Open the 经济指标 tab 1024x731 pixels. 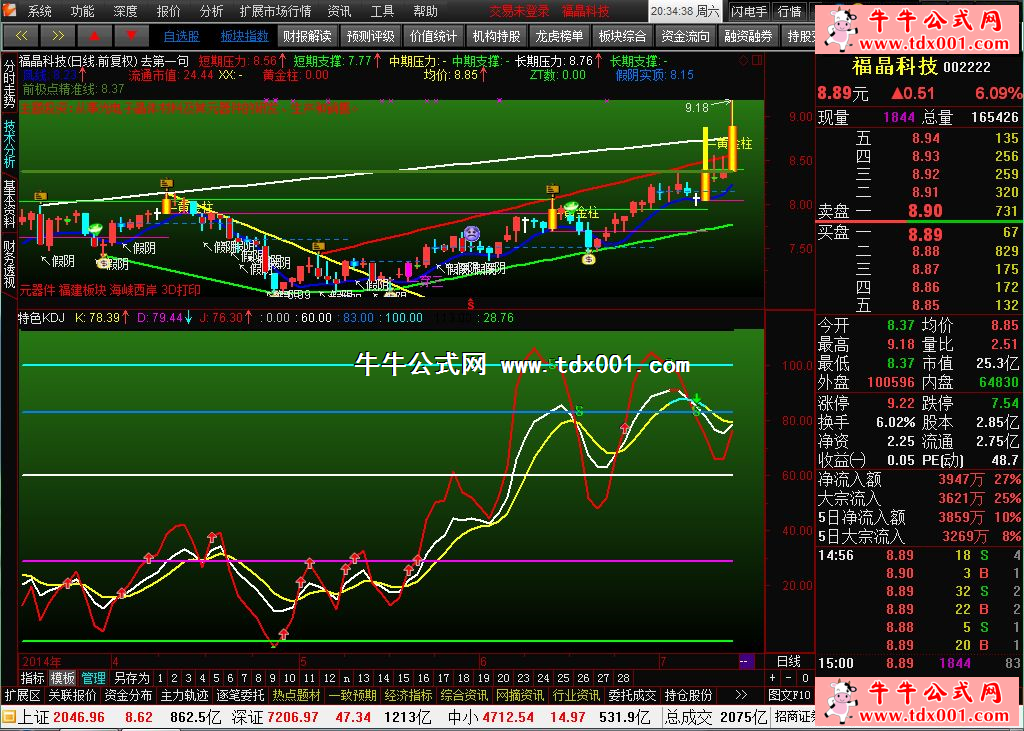408,695
